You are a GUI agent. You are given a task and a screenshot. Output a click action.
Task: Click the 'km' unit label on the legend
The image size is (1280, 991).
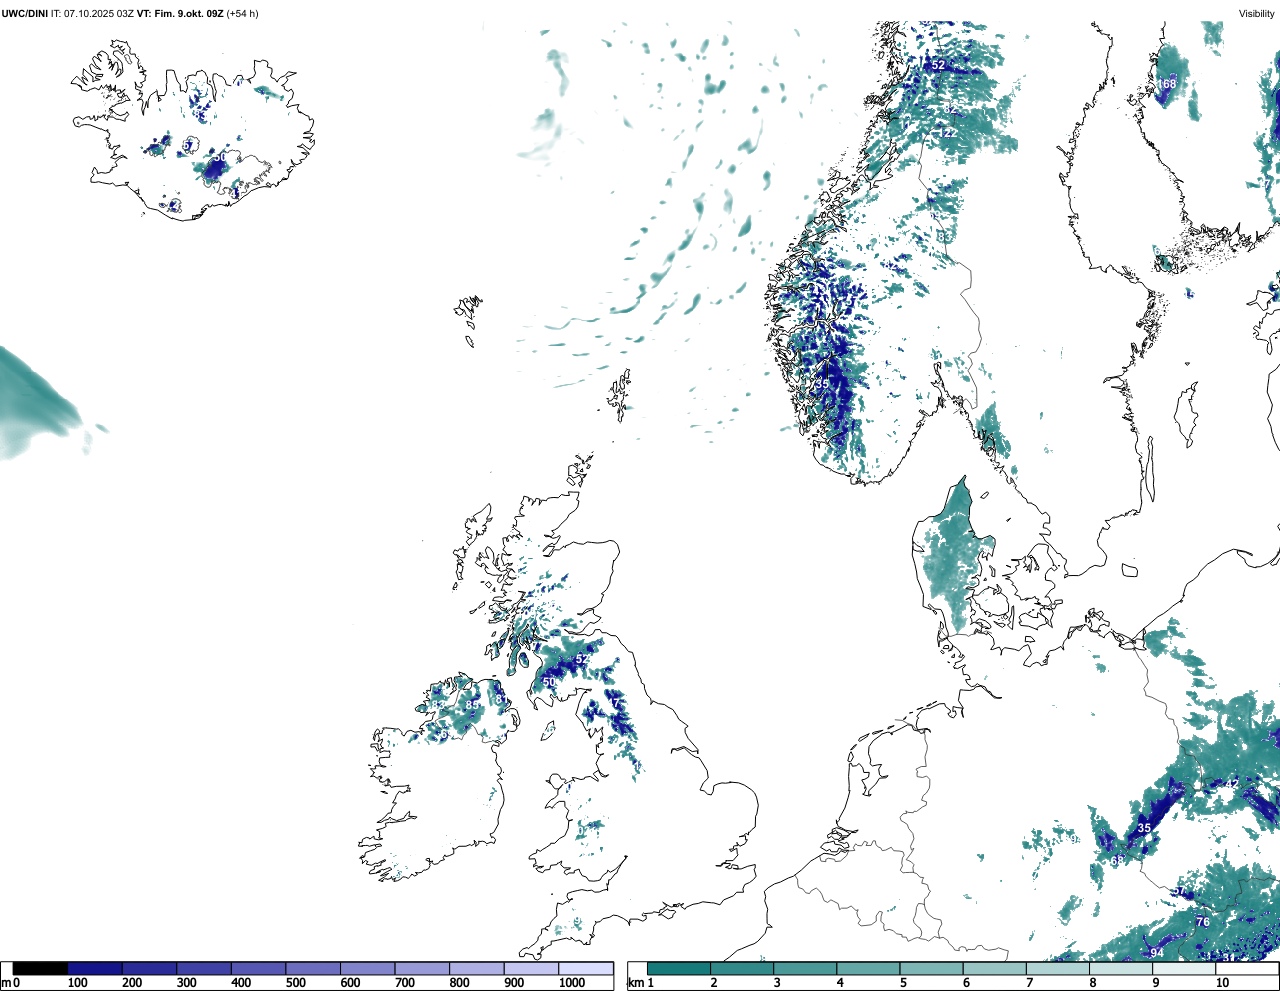click(635, 983)
